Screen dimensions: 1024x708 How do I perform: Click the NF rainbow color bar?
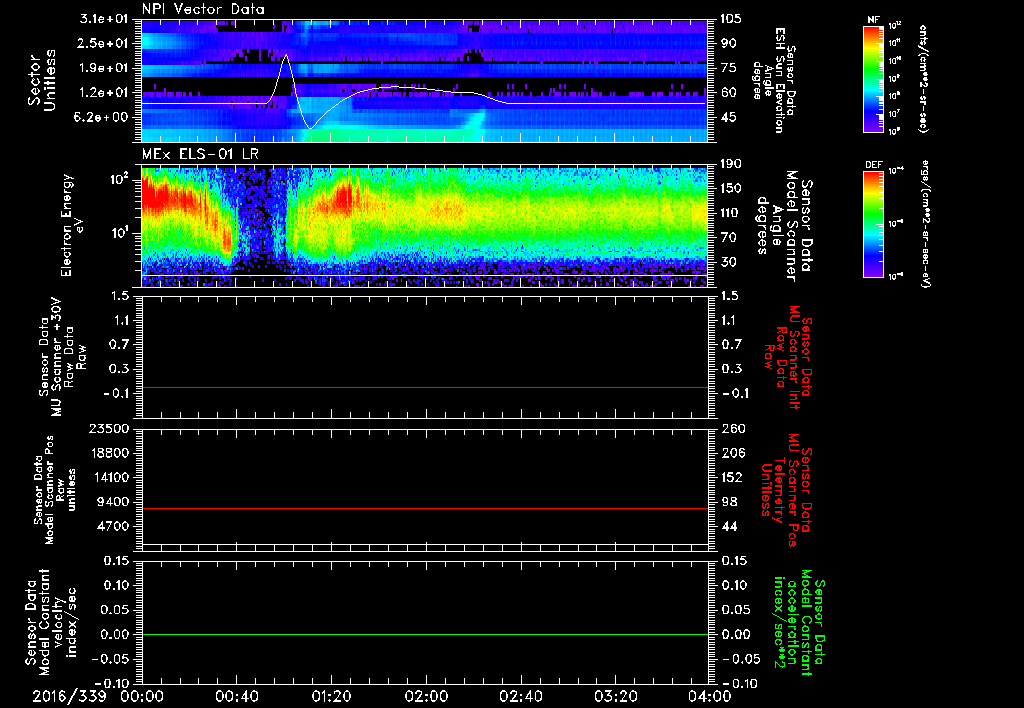click(873, 78)
